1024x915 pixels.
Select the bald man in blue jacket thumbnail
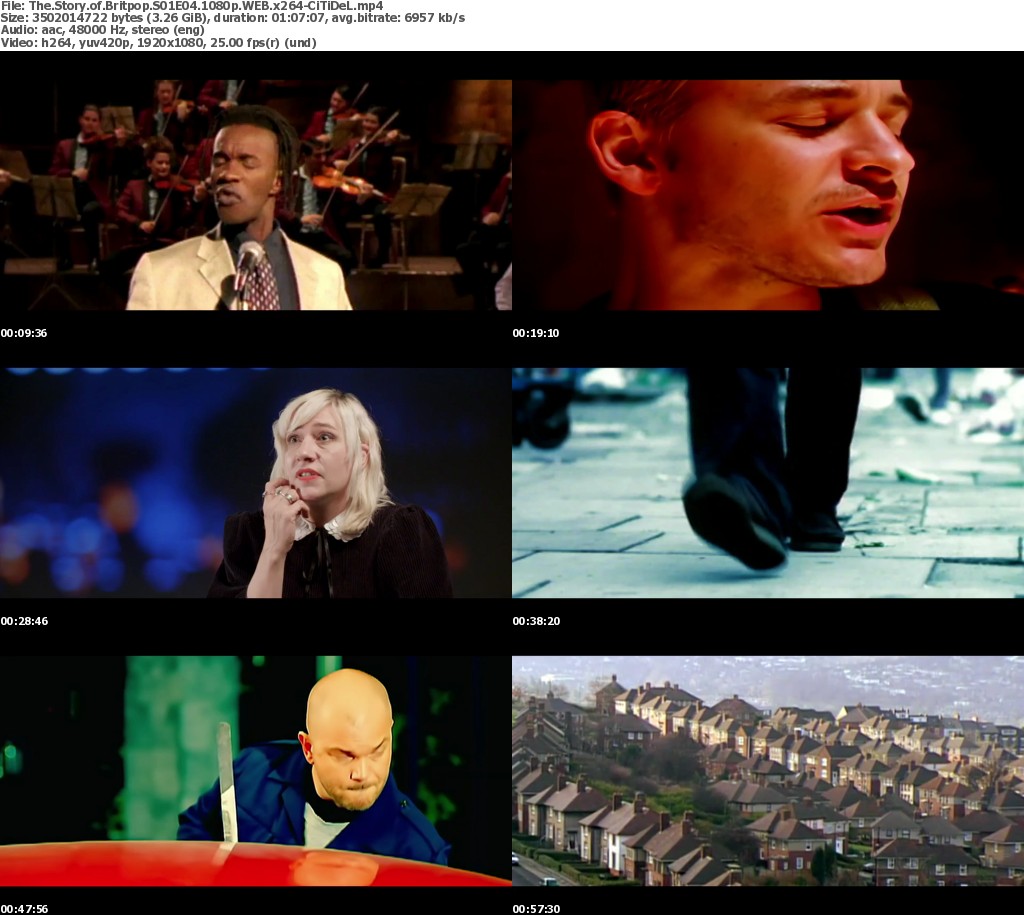click(x=255, y=771)
